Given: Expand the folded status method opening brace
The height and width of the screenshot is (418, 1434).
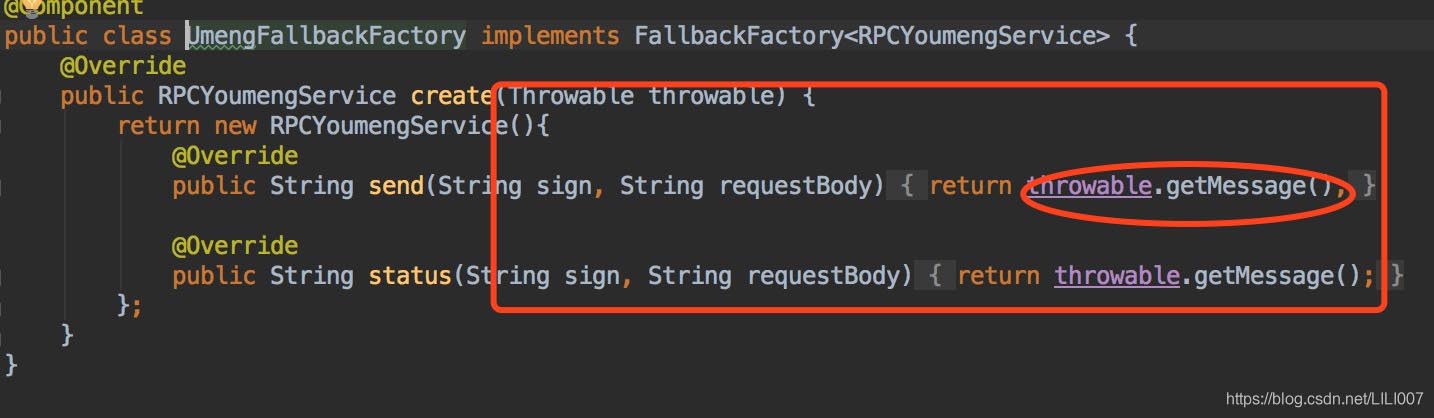Looking at the screenshot, I should coord(935,276).
